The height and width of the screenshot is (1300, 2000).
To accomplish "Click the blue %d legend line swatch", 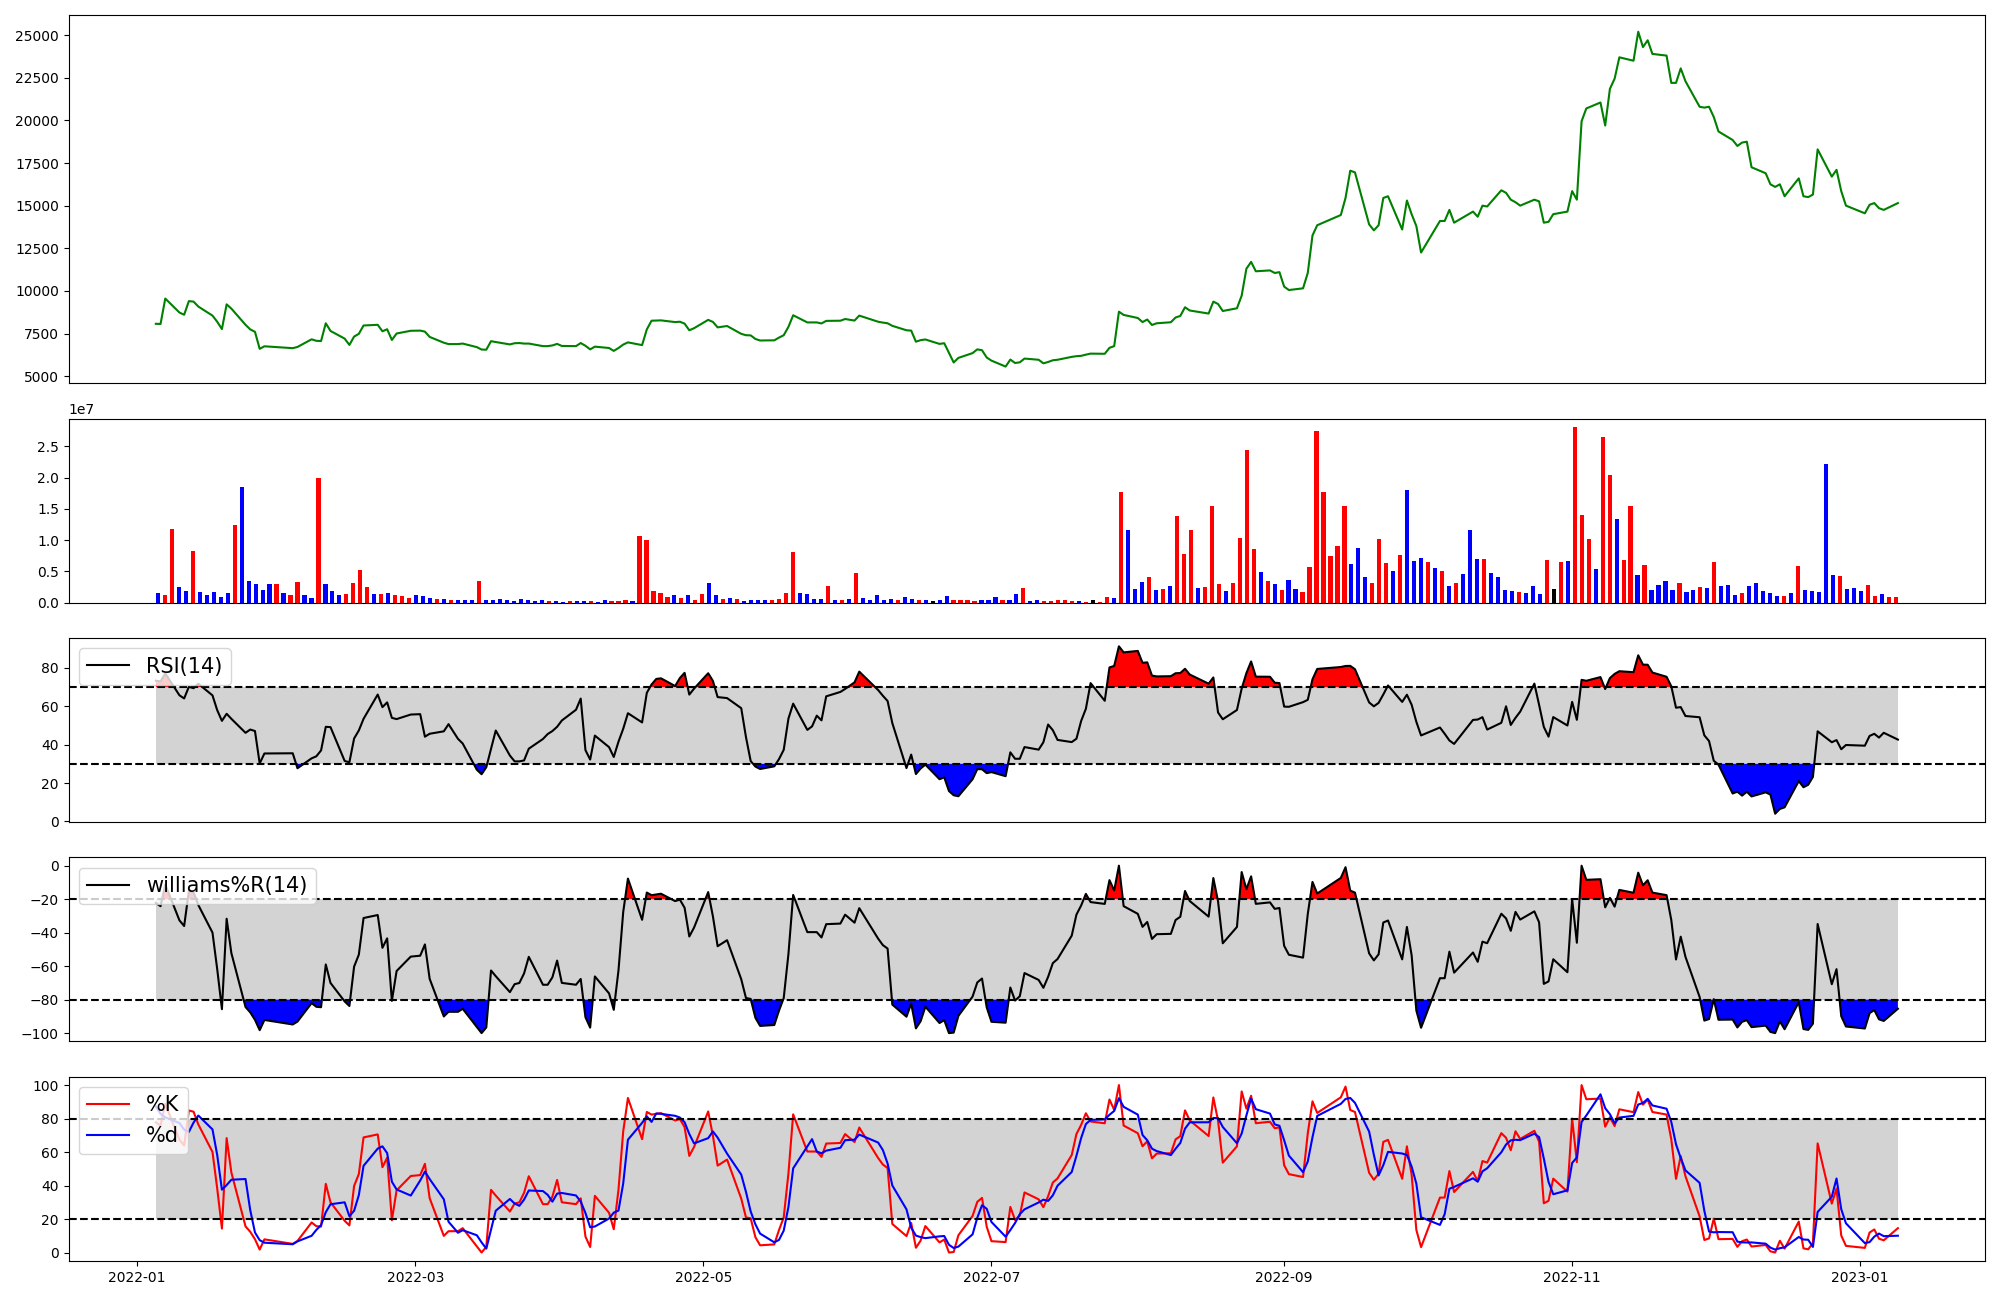I will pos(108,1135).
